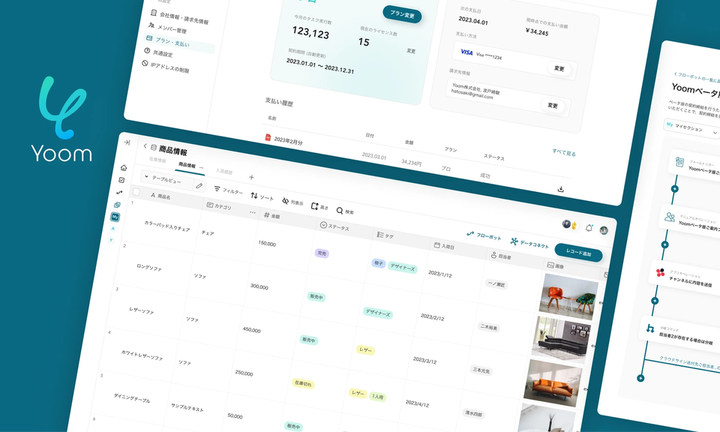Viewport: 720px width, 432px height.
Task: Click the Yoom logo
Action: pyautogui.click(x=62, y=119)
